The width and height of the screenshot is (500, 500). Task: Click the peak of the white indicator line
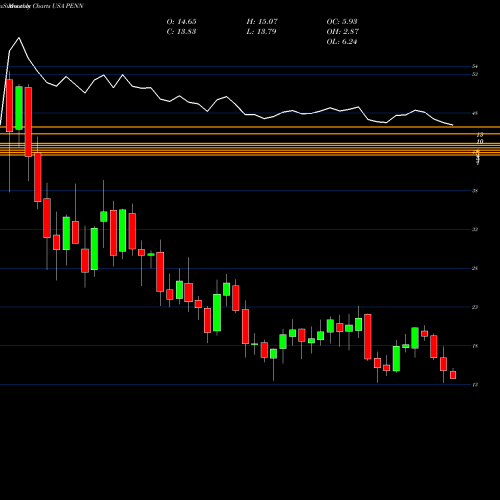point(19,38)
